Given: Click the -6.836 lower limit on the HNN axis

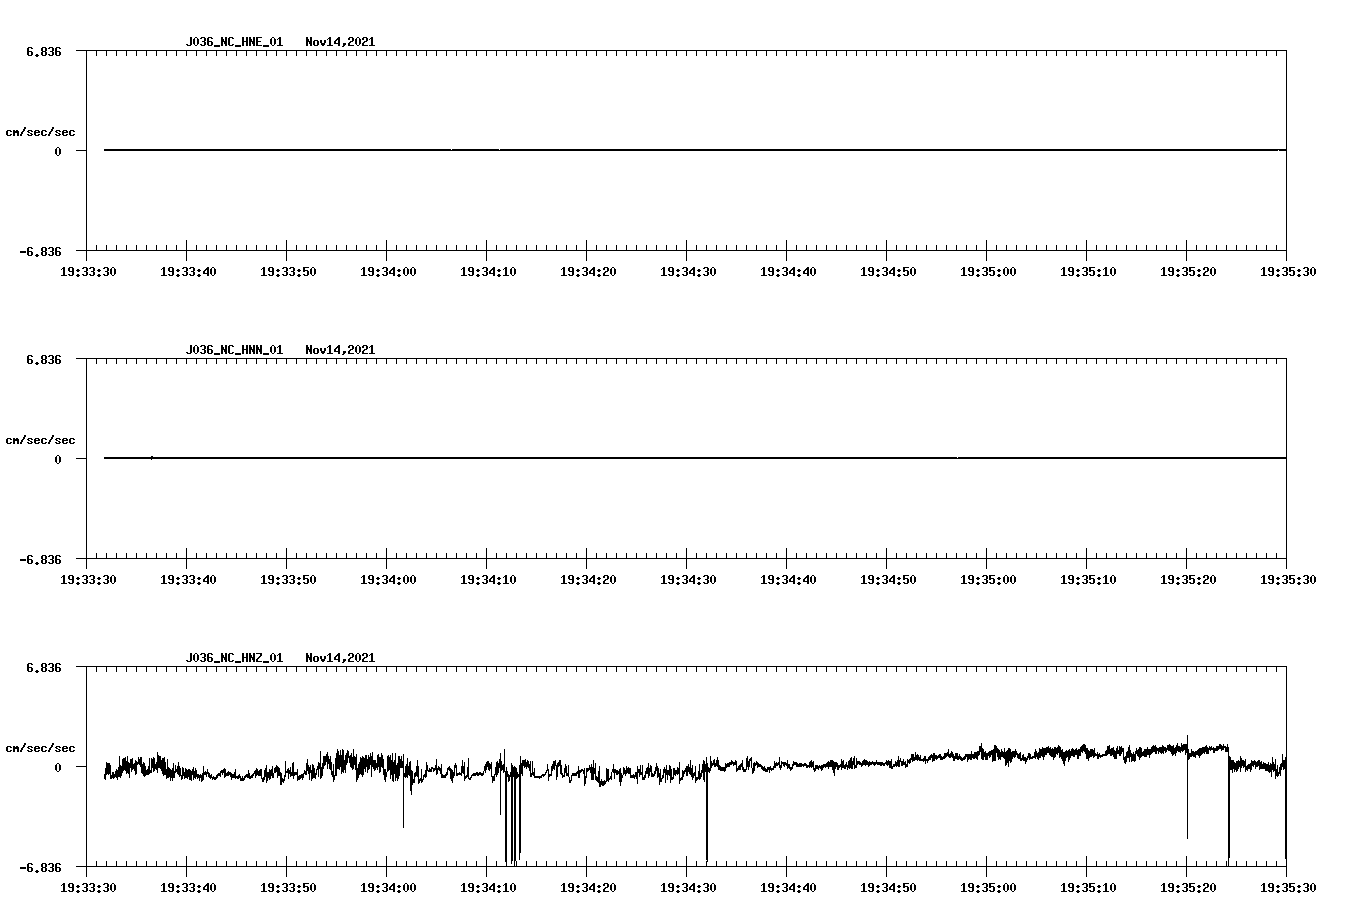Looking at the screenshot, I should (x=41, y=559).
